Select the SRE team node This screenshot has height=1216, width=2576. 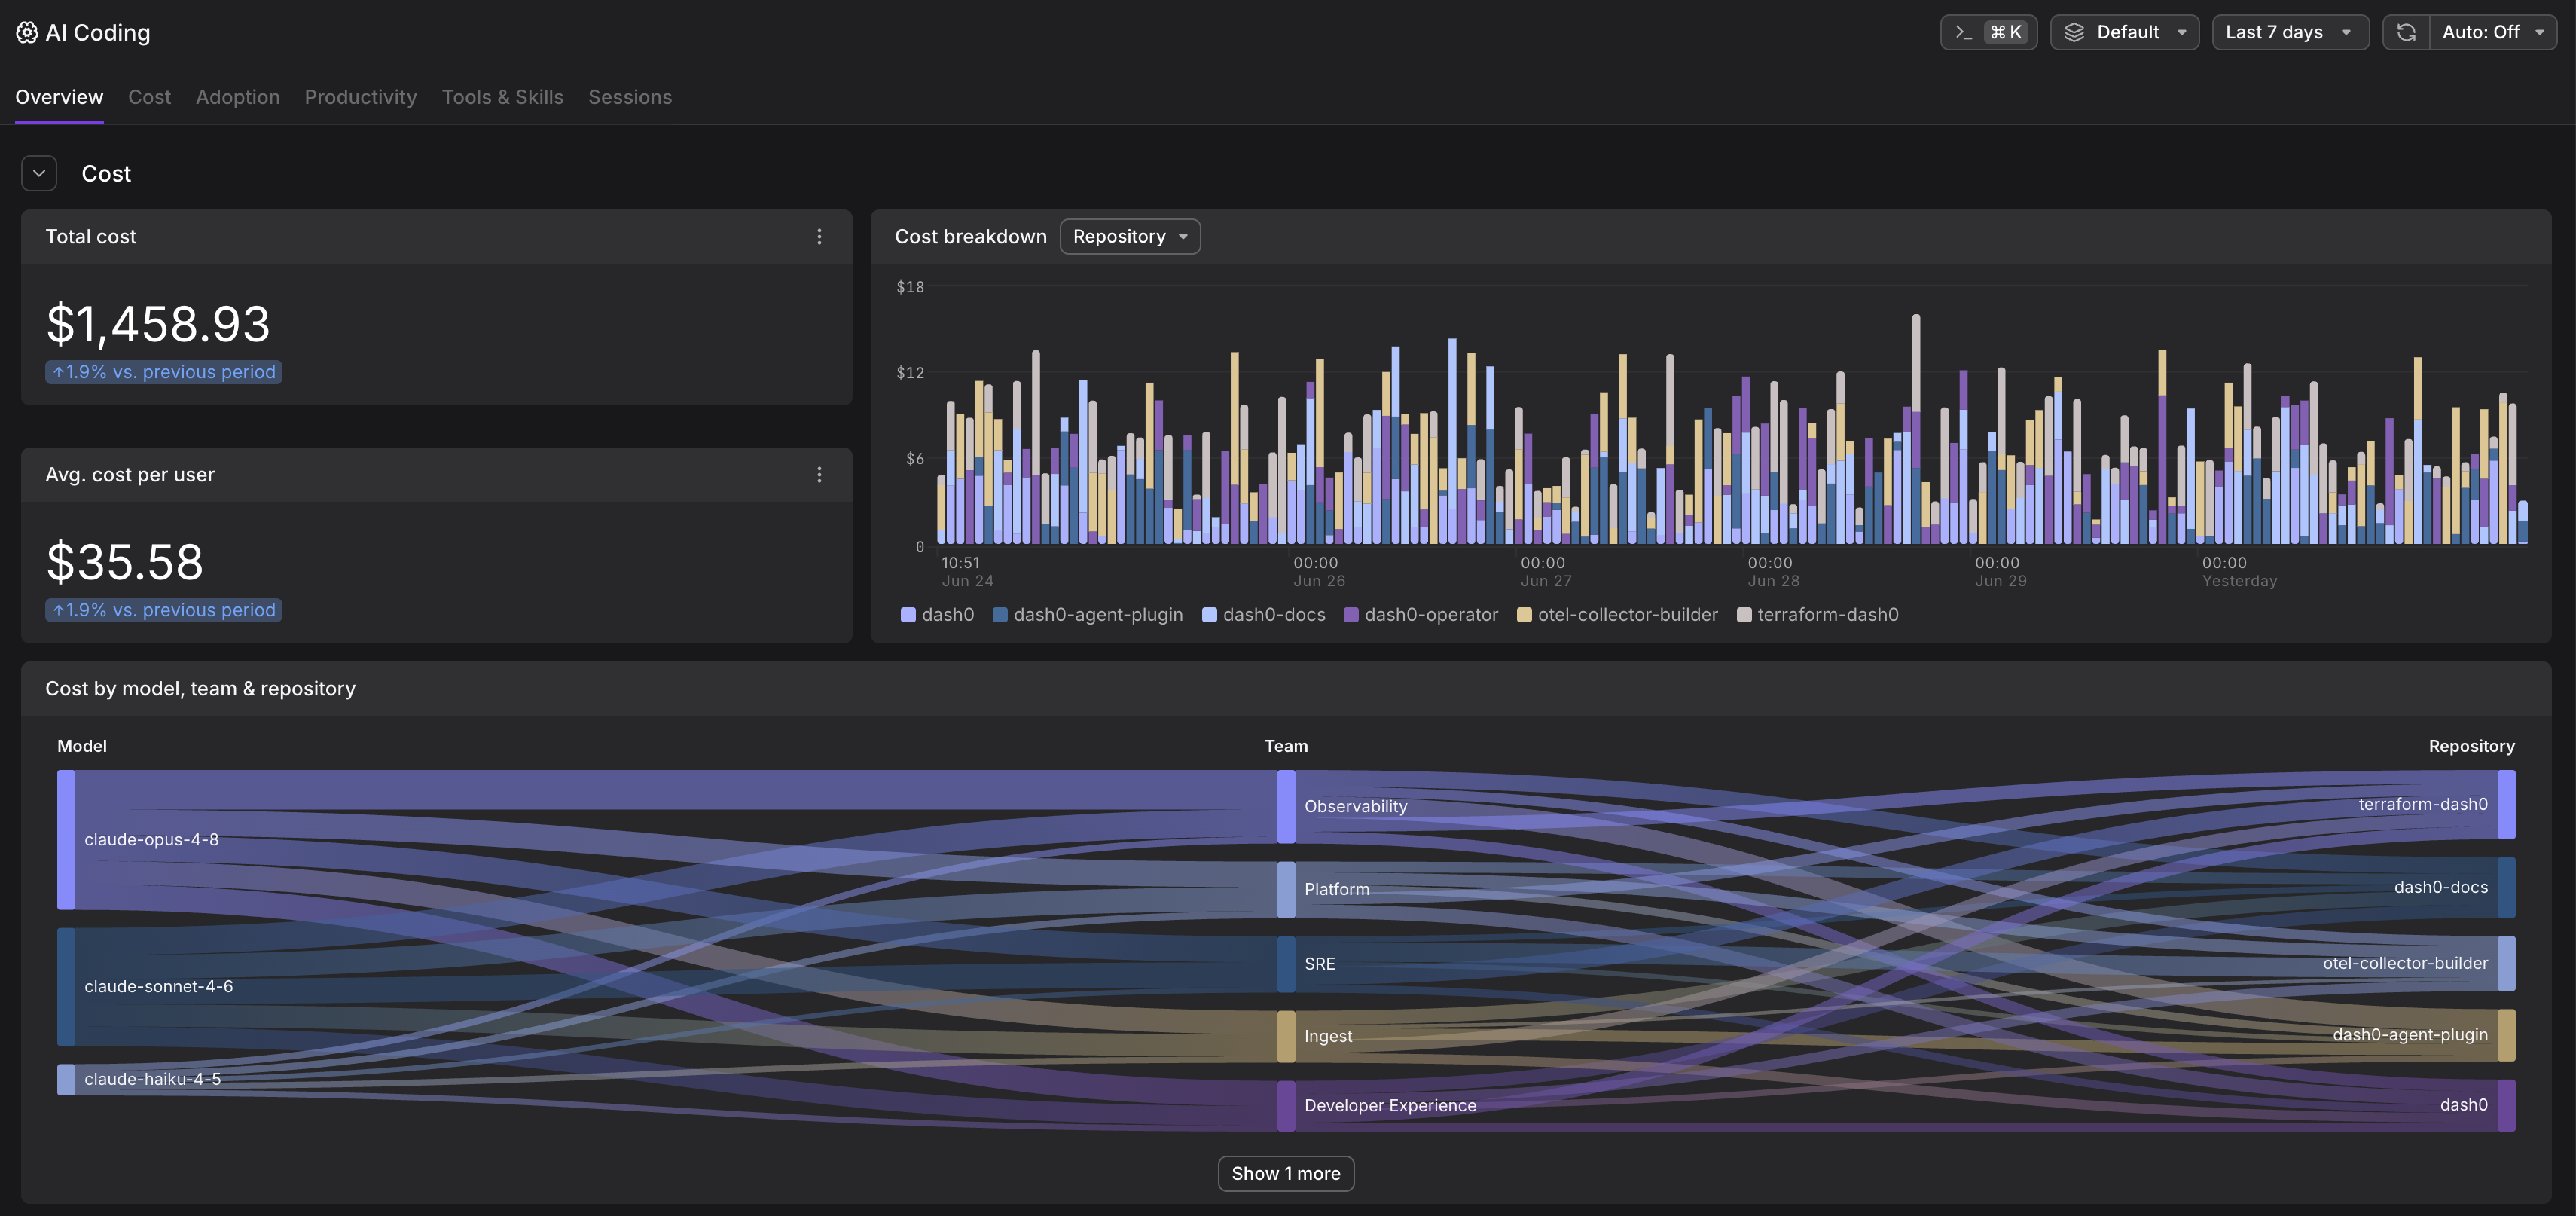(1286, 964)
